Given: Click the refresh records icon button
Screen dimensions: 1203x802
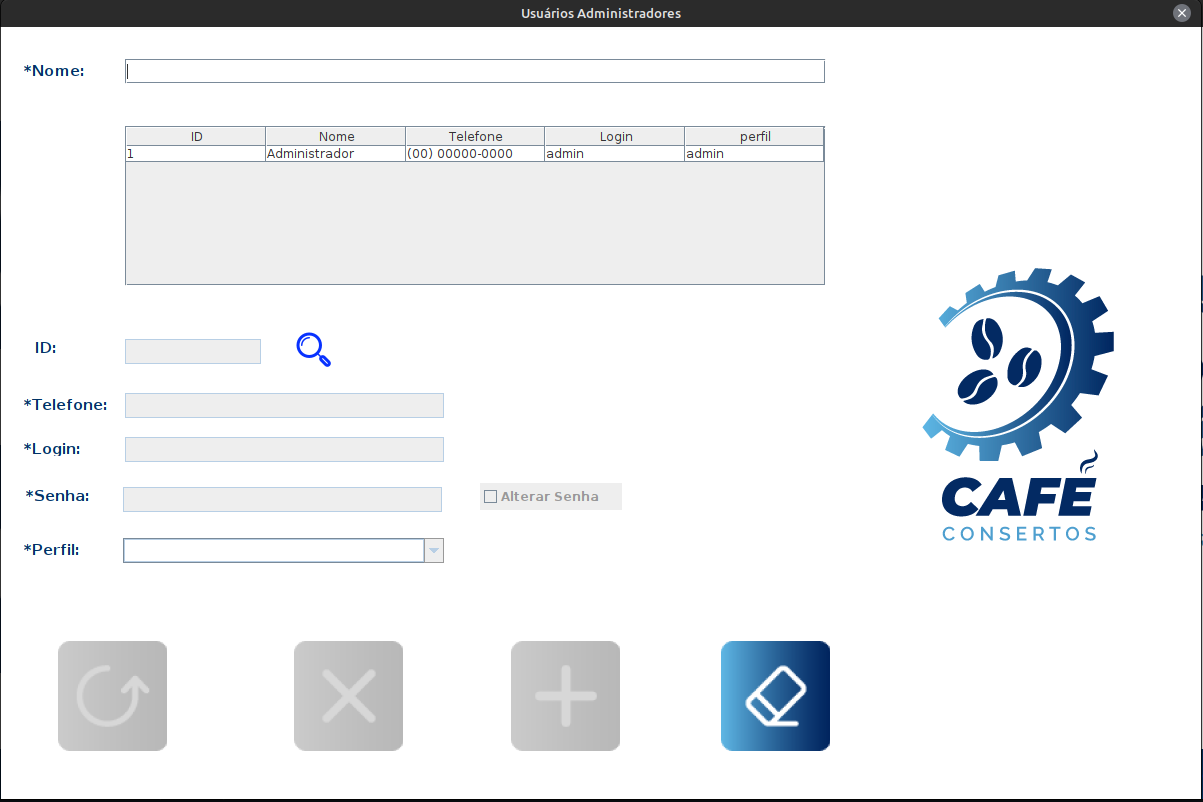Looking at the screenshot, I should click(x=112, y=695).
